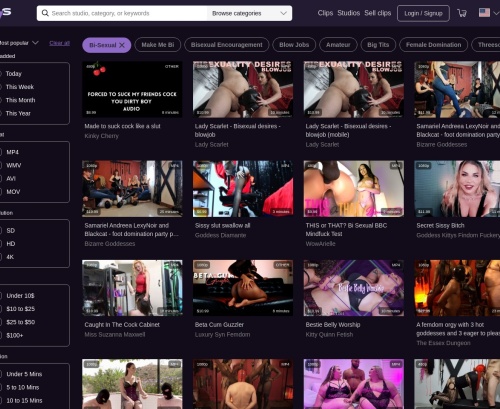
Task: Open the WowArielle studio link
Action: (x=320, y=244)
